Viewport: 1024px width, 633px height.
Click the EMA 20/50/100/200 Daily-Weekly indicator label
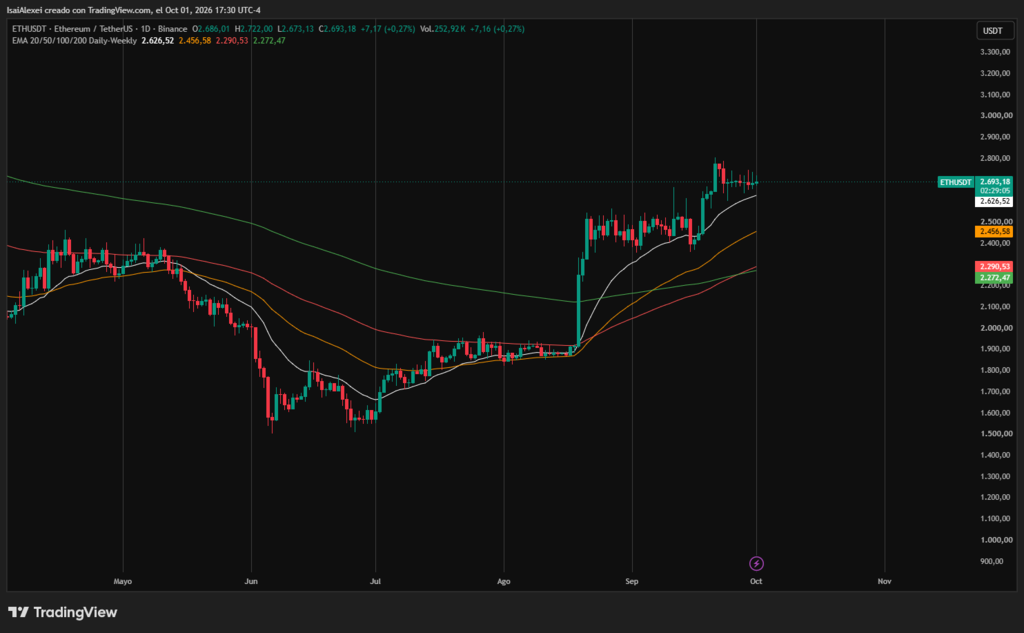(x=74, y=41)
